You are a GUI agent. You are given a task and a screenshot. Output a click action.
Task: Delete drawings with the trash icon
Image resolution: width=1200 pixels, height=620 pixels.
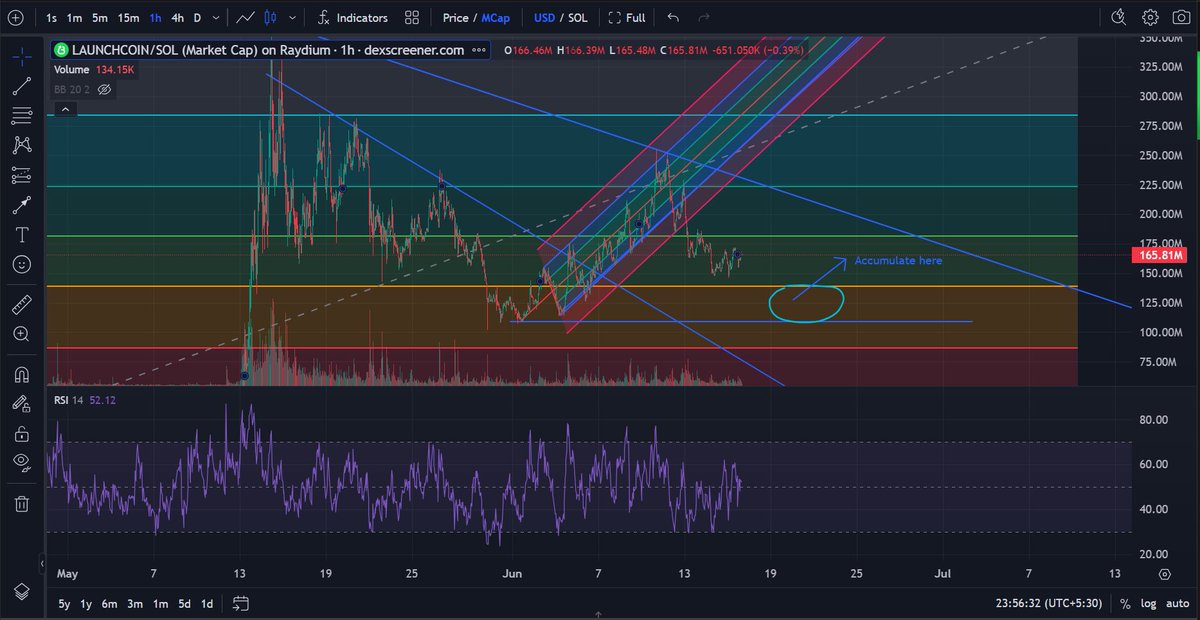(21, 504)
